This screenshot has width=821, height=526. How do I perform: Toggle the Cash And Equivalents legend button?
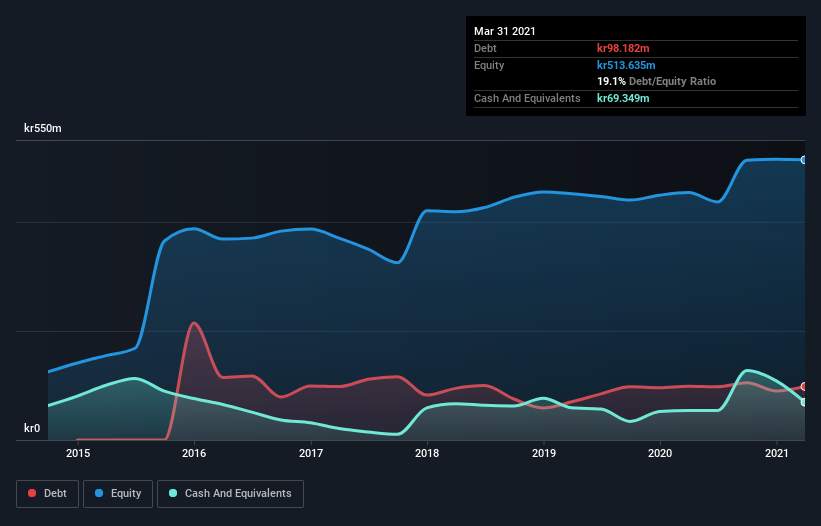coord(230,494)
